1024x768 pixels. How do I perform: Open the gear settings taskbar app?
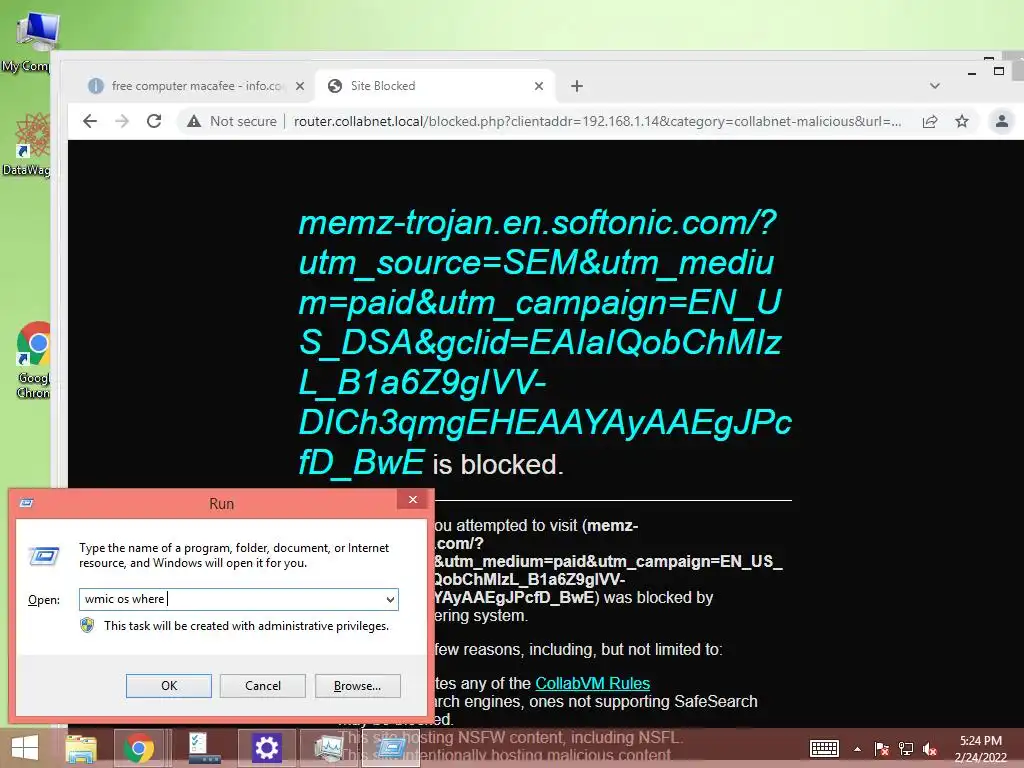click(266, 748)
